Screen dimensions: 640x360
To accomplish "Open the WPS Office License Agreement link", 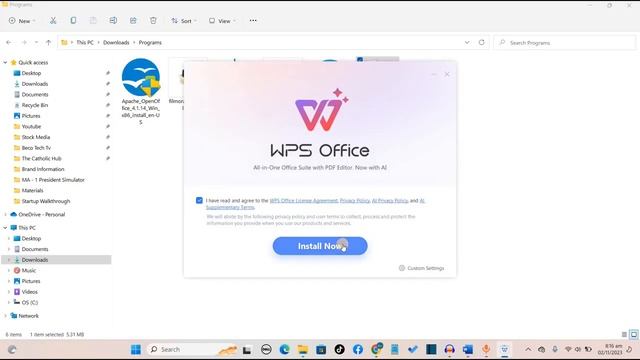I will [304, 200].
